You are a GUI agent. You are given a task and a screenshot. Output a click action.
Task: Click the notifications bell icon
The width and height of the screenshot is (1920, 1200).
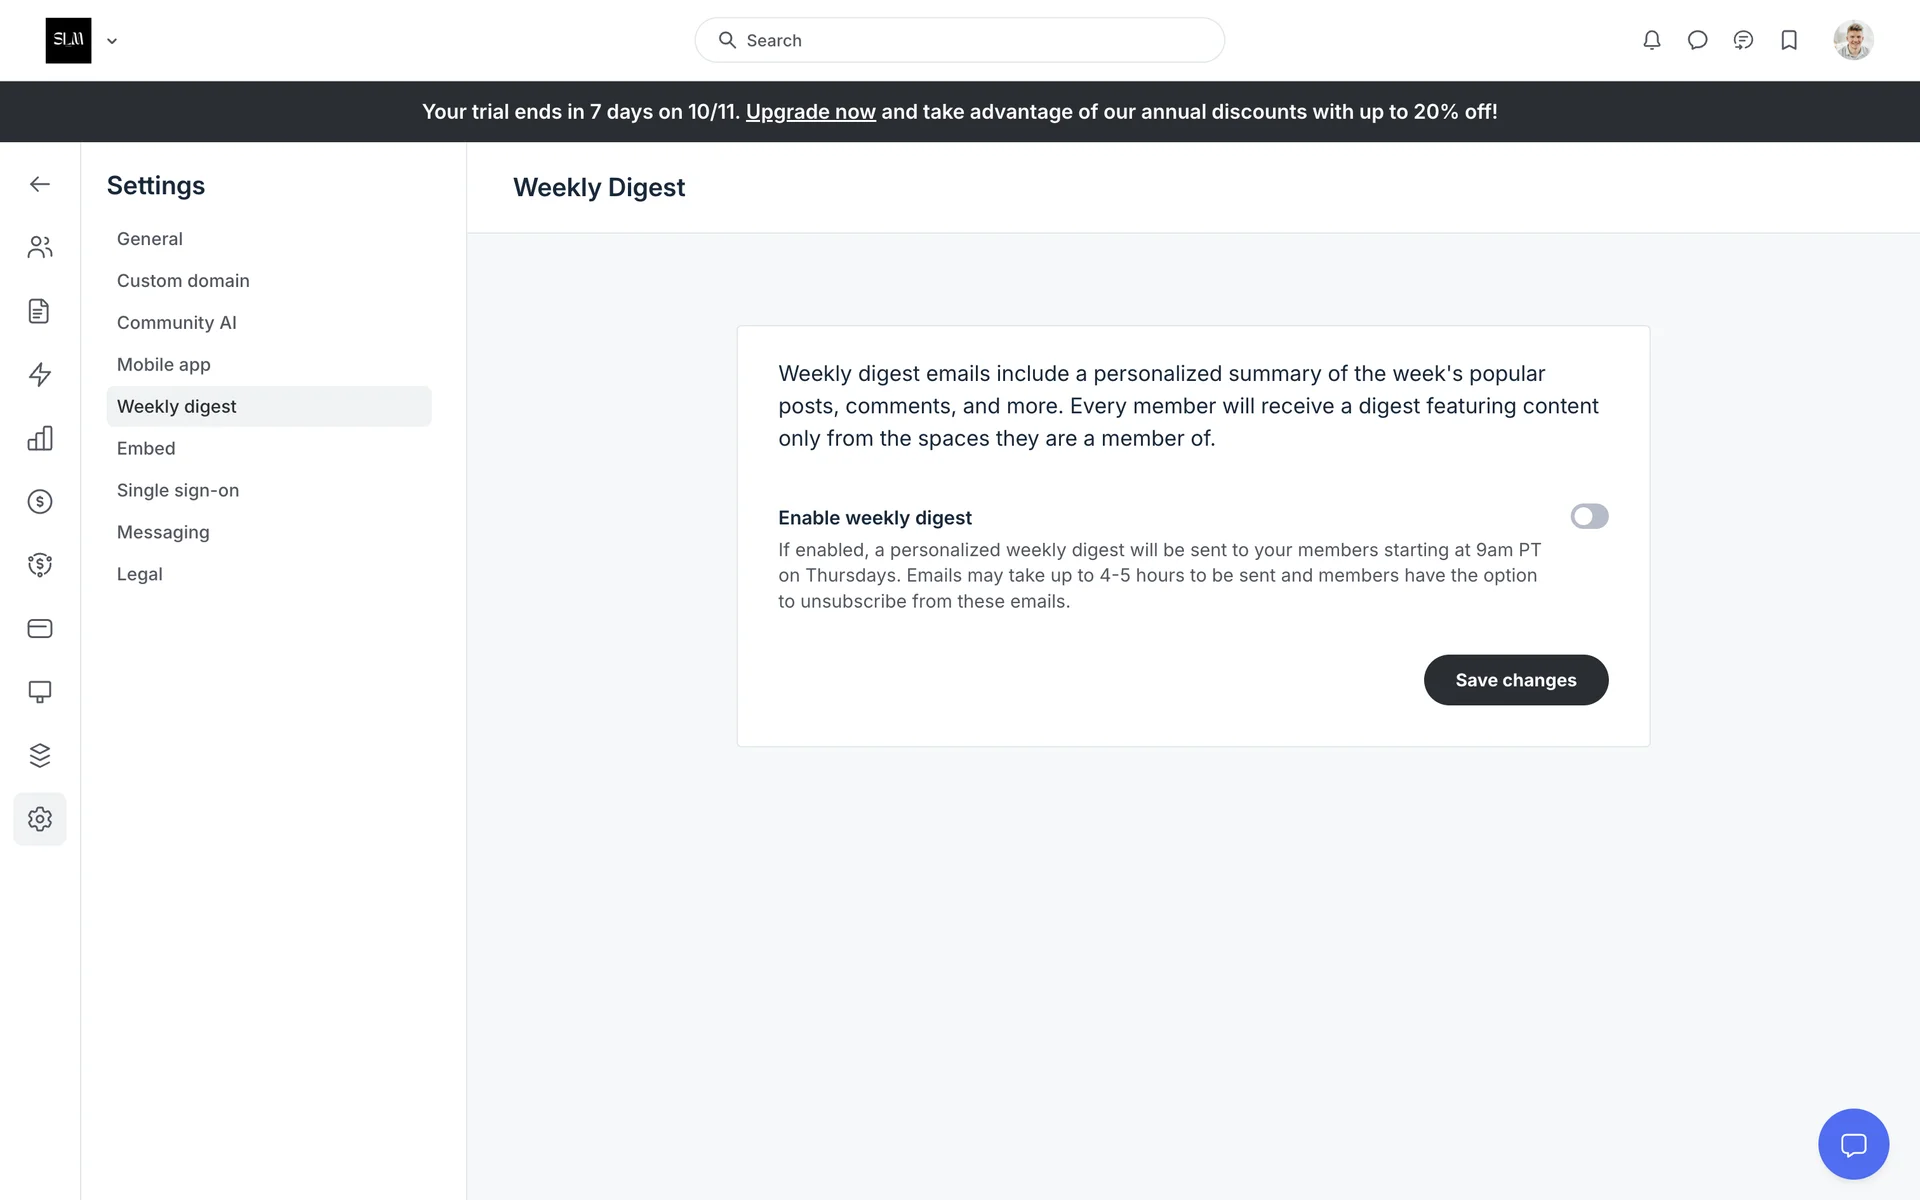[x=1652, y=40]
